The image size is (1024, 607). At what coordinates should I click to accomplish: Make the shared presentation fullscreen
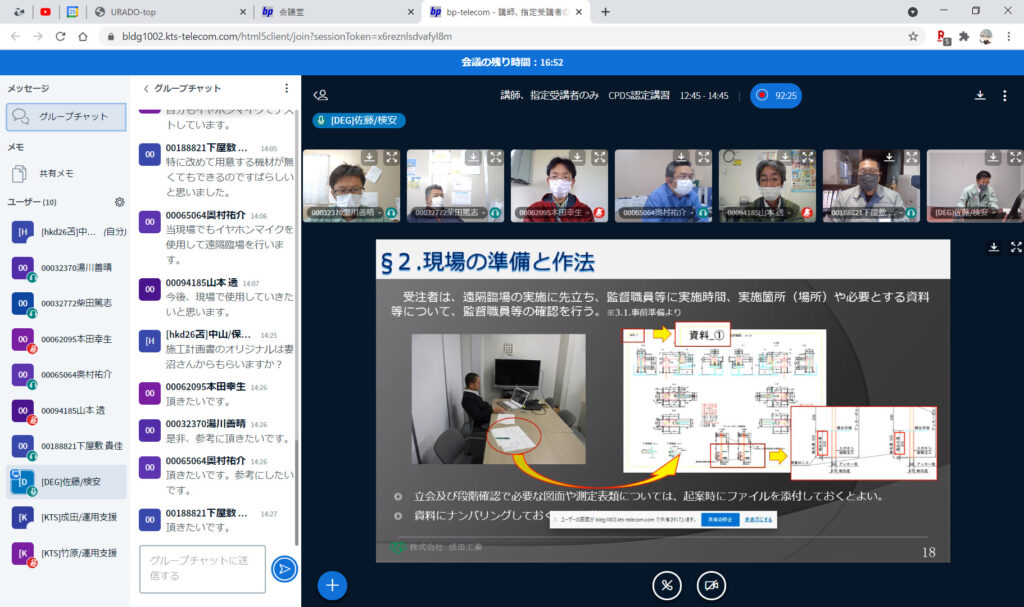pyautogui.click(x=1016, y=247)
